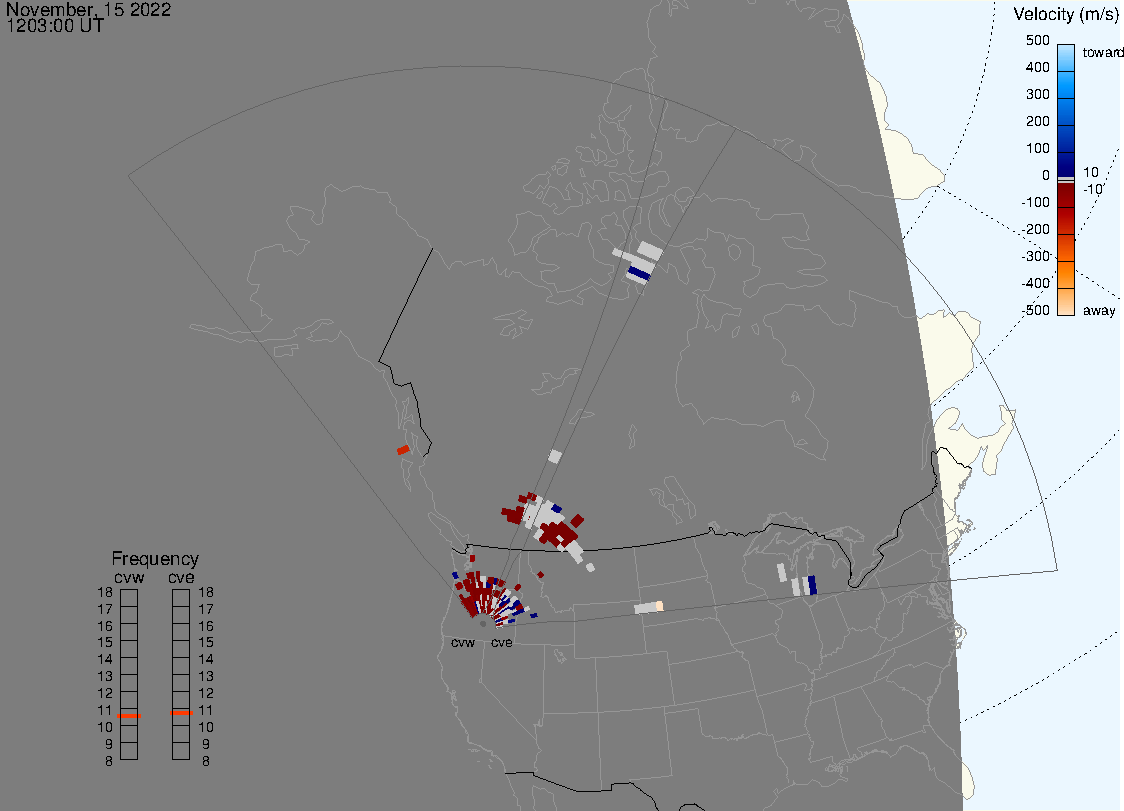Click the bottom cell of the cve frequency bar
The width and height of the screenshot is (1124, 811).
pyautogui.click(x=181, y=751)
